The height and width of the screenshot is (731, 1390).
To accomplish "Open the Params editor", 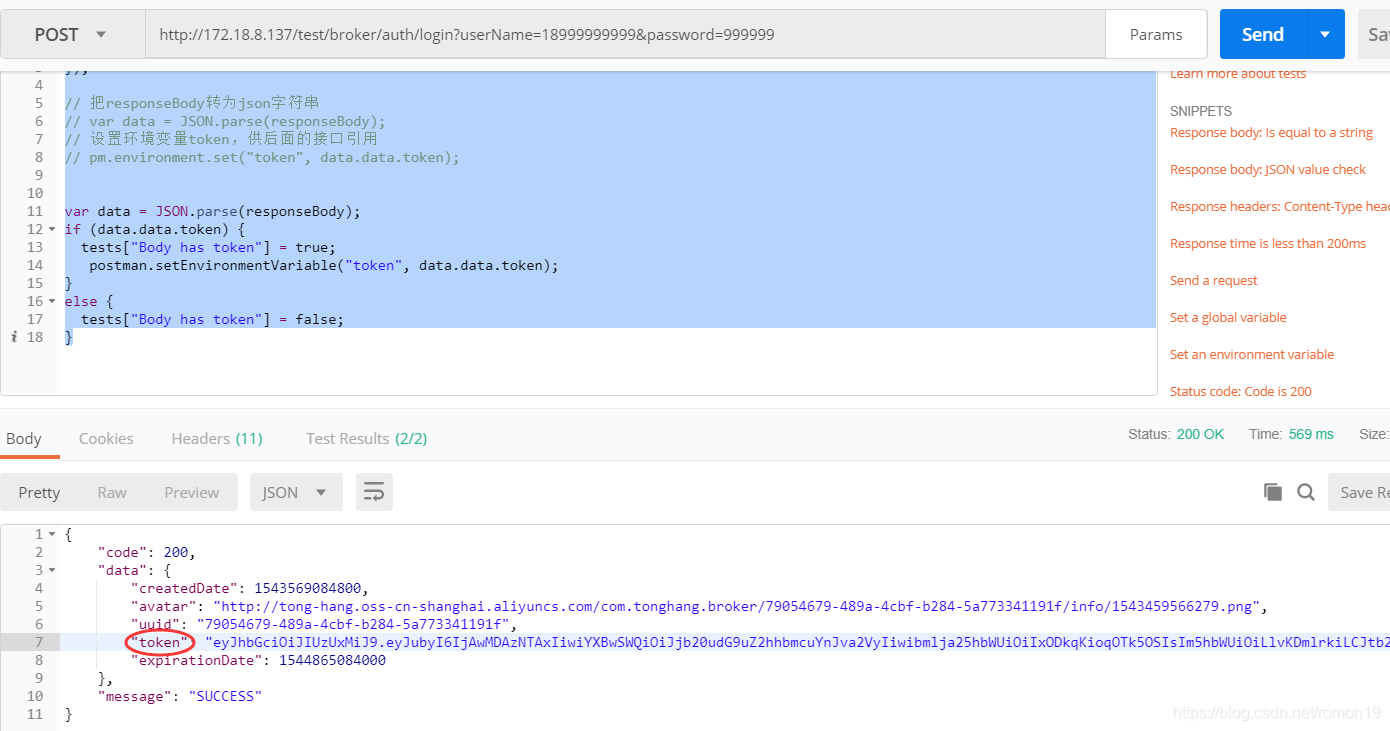I will point(1156,34).
